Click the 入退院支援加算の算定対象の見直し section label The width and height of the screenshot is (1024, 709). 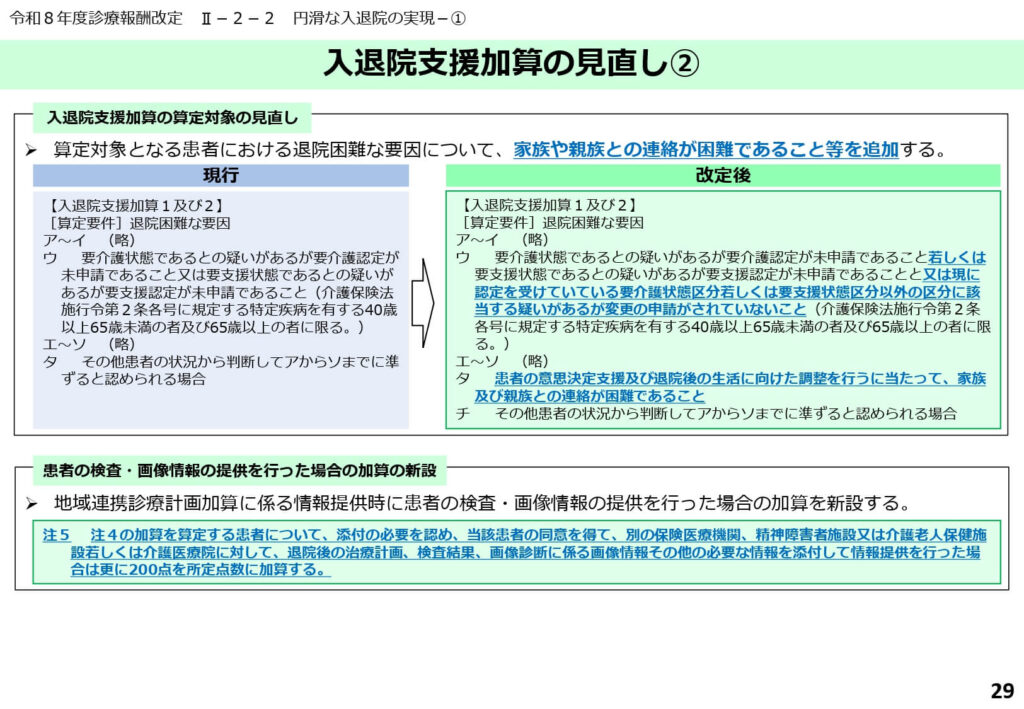(x=172, y=118)
